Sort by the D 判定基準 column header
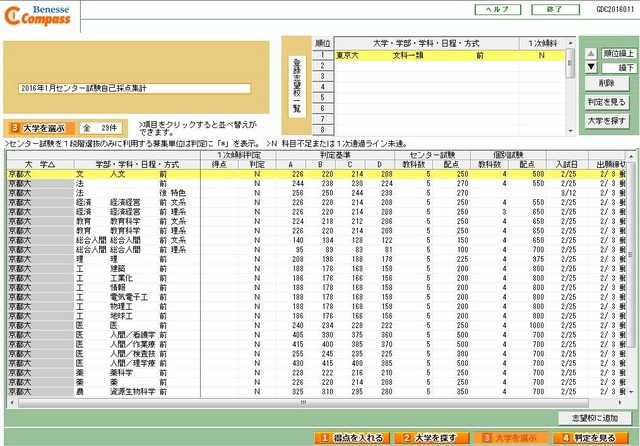 tap(380, 164)
